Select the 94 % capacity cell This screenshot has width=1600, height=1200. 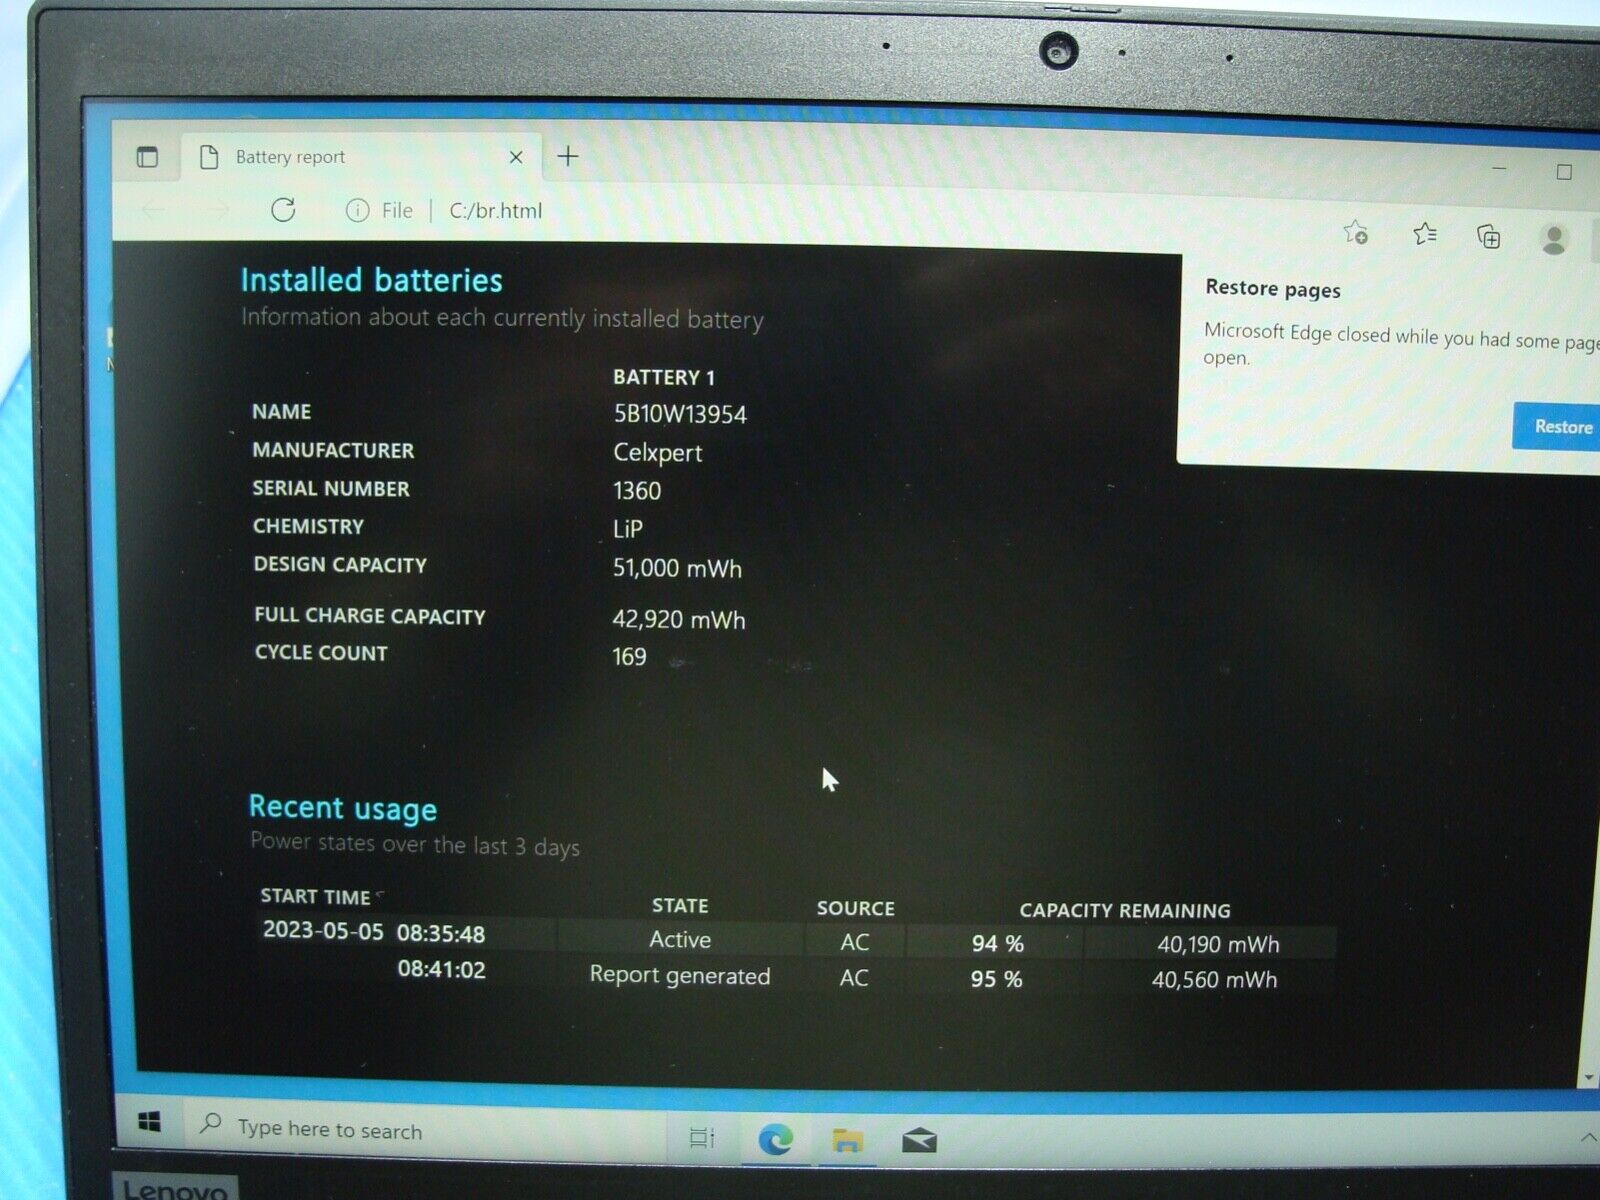pos(997,944)
